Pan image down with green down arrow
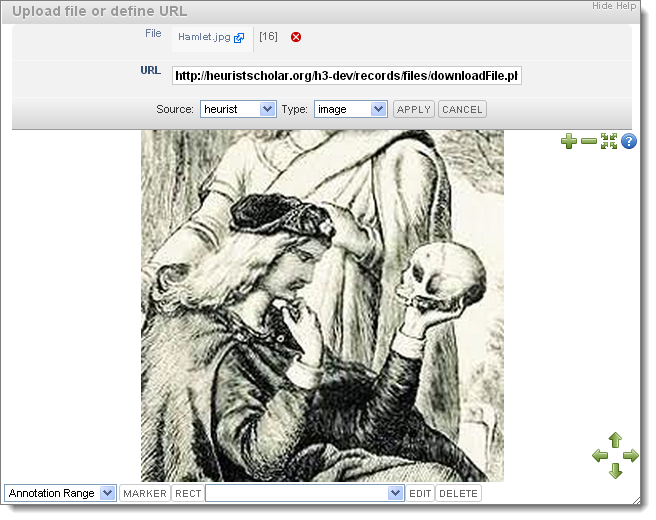This screenshot has height=520, width=656. tap(615, 471)
